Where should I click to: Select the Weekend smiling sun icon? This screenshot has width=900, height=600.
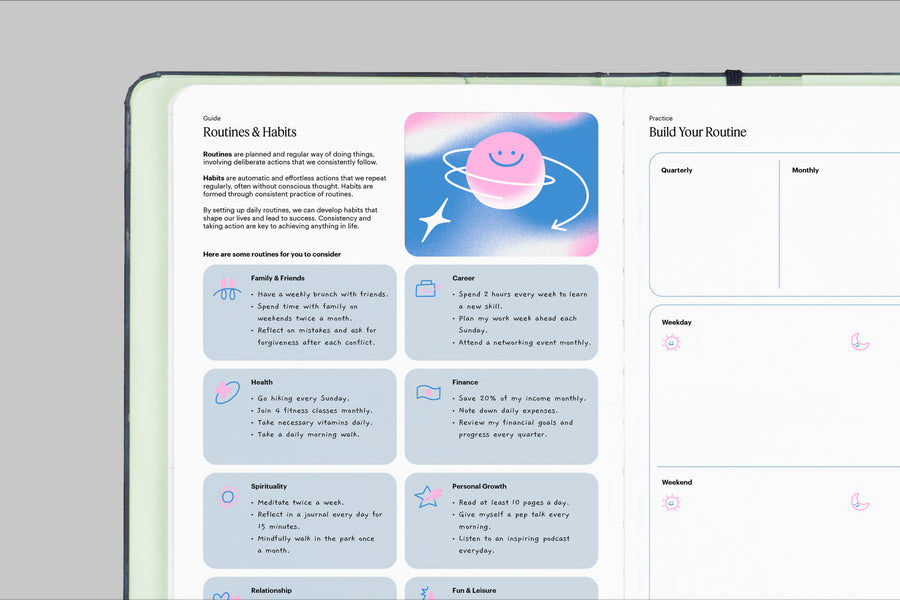tap(671, 502)
